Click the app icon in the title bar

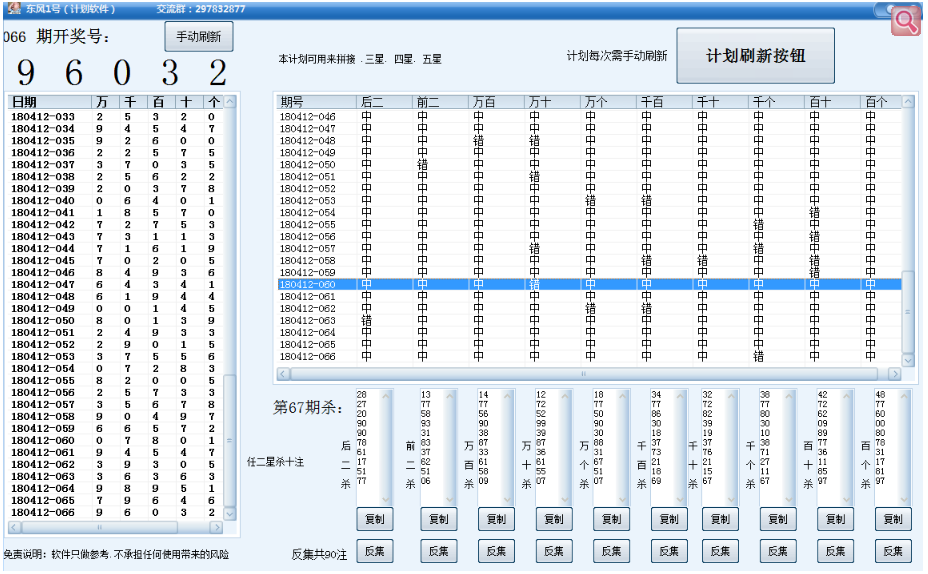(x=11, y=8)
